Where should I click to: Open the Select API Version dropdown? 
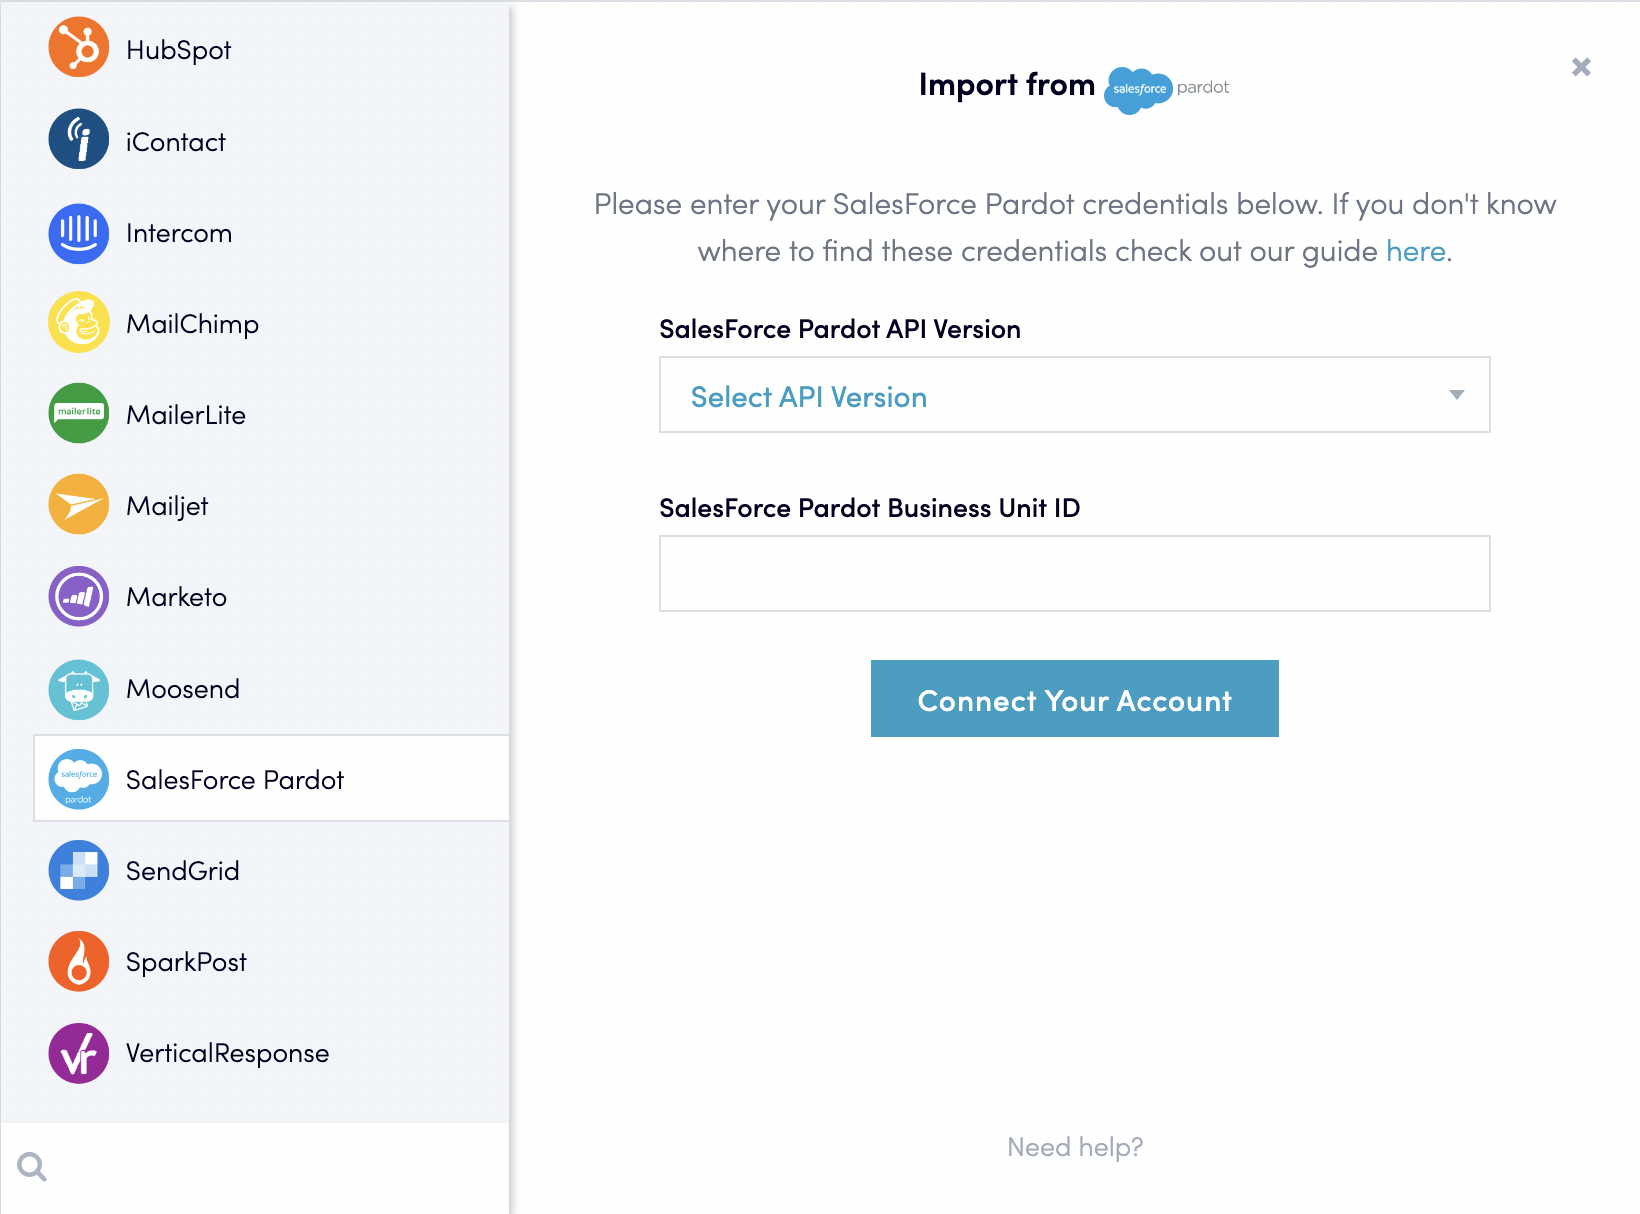tap(1075, 395)
